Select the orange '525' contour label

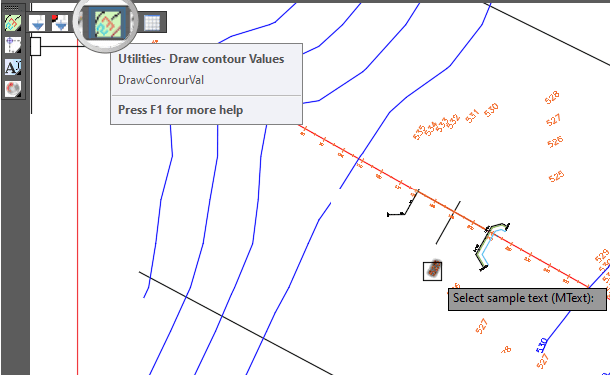556,177
